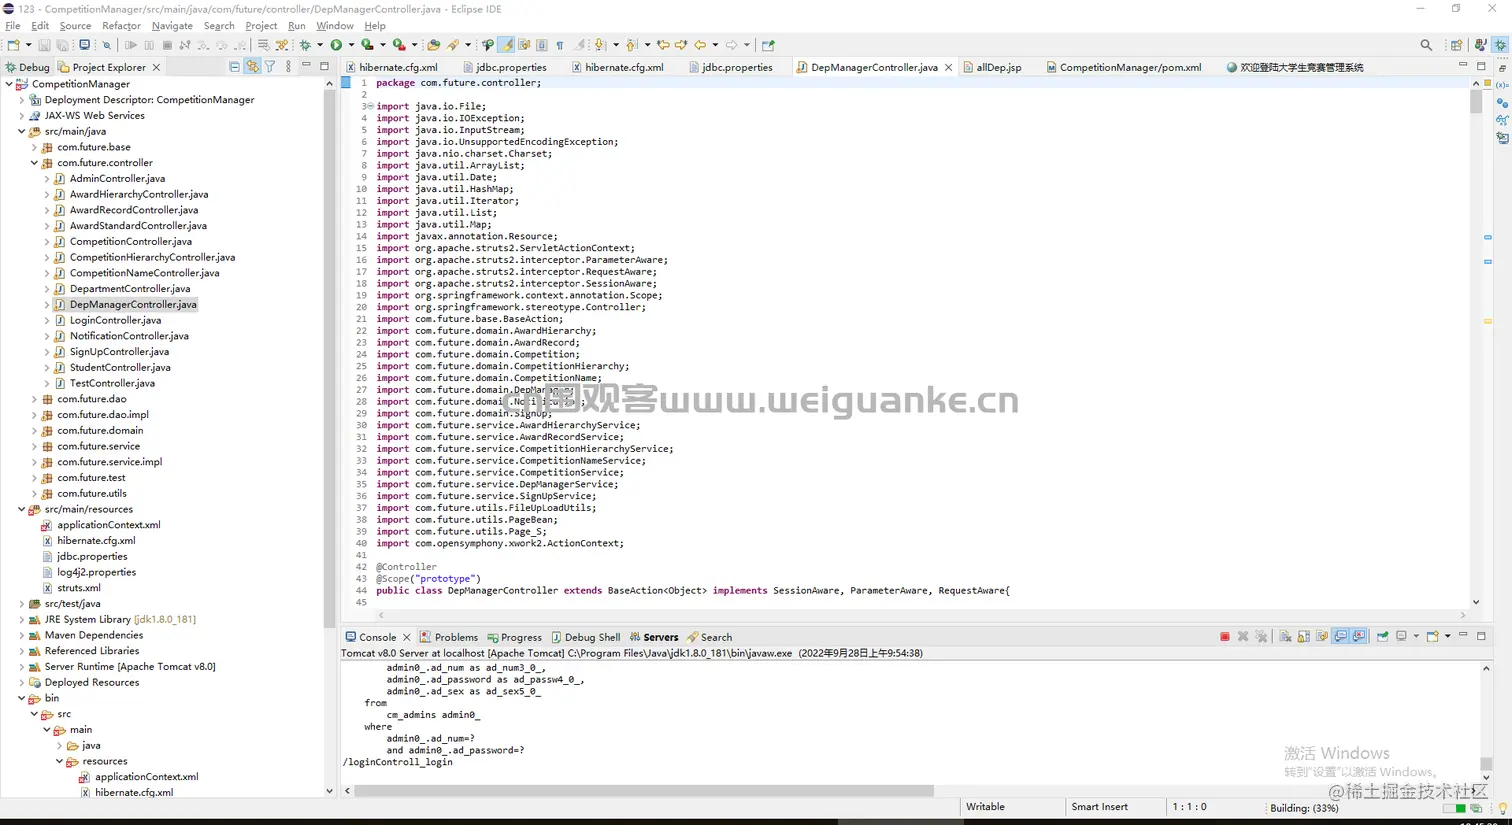This screenshot has height=825, width=1512.
Task: Close the DepManagerController.java editor tab
Action: click(948, 67)
